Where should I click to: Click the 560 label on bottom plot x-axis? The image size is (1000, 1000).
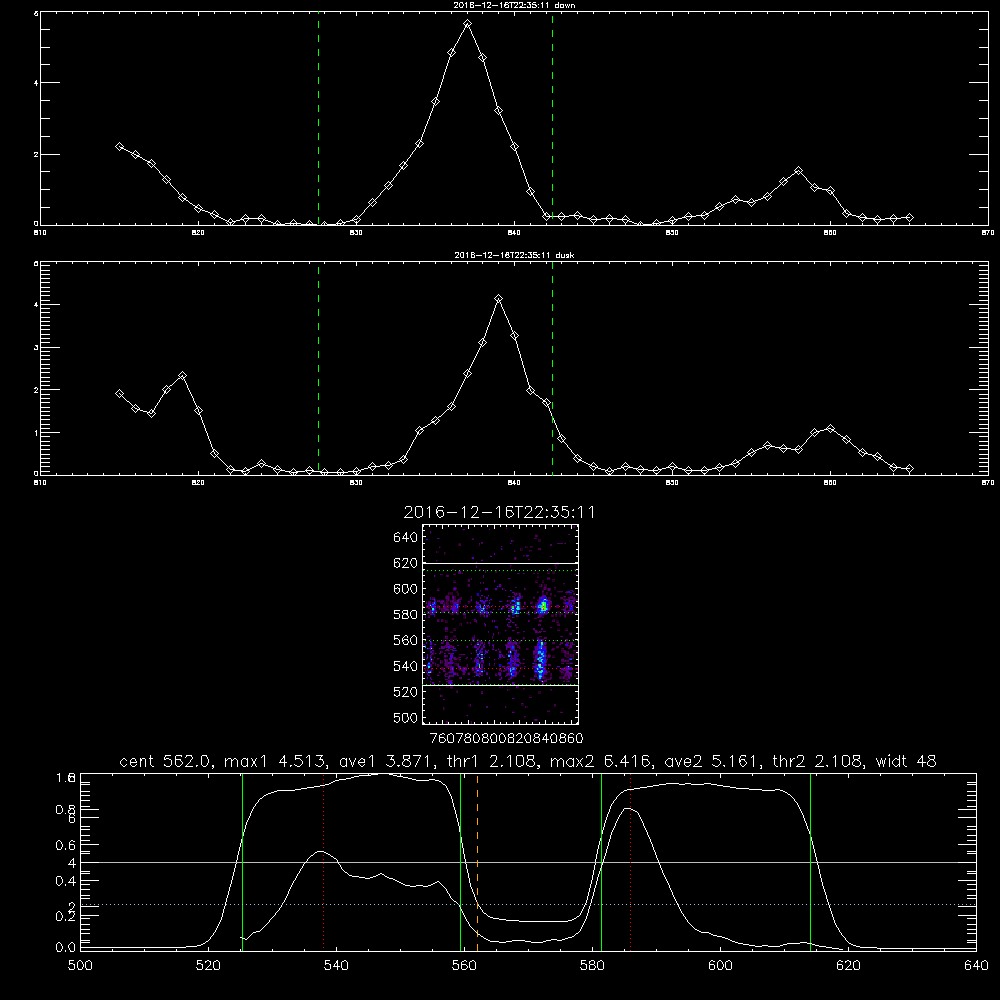click(x=464, y=966)
